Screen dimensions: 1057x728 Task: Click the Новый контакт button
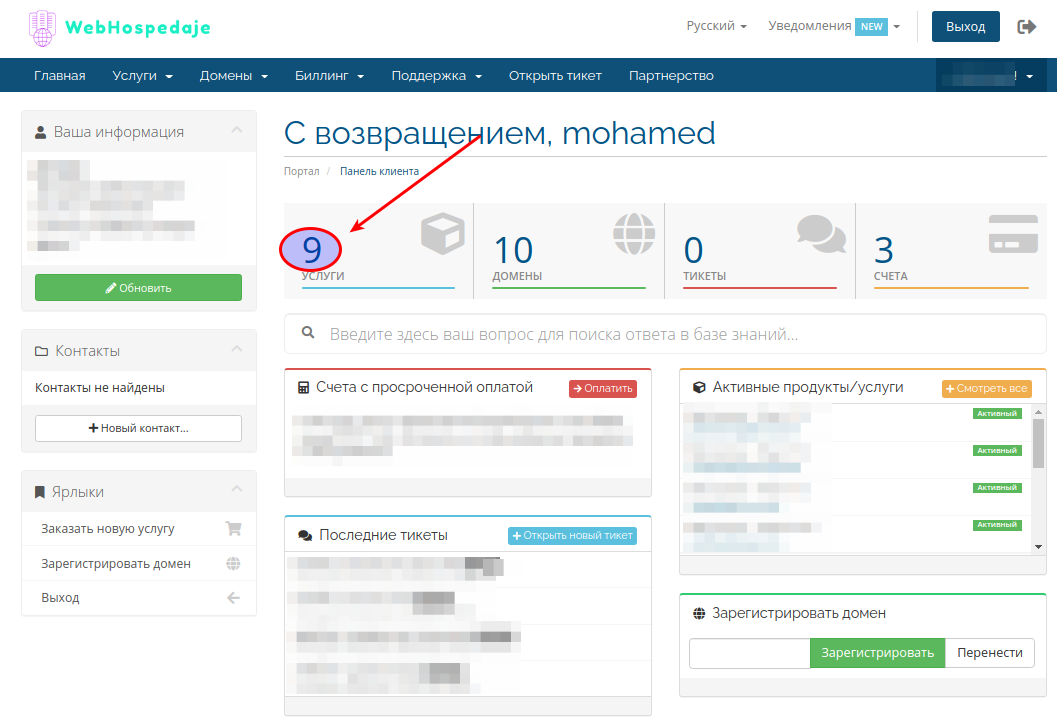[138, 429]
